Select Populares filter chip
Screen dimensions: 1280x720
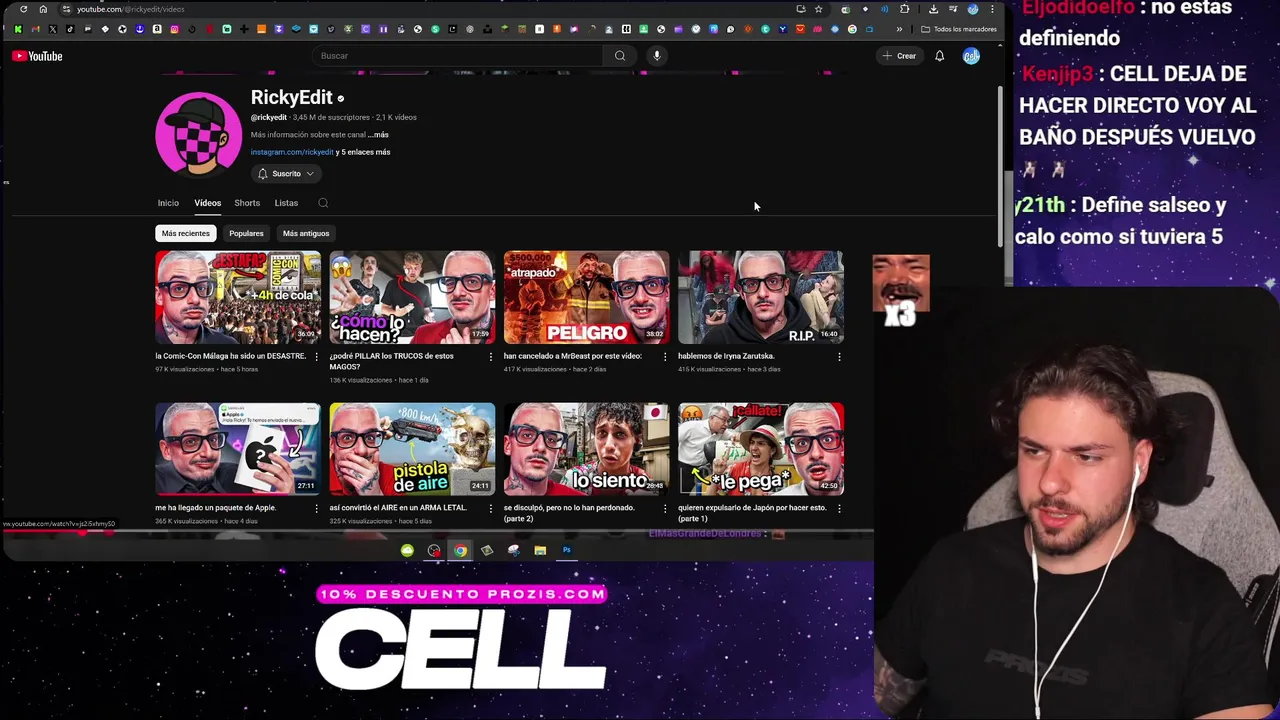[x=246, y=233]
